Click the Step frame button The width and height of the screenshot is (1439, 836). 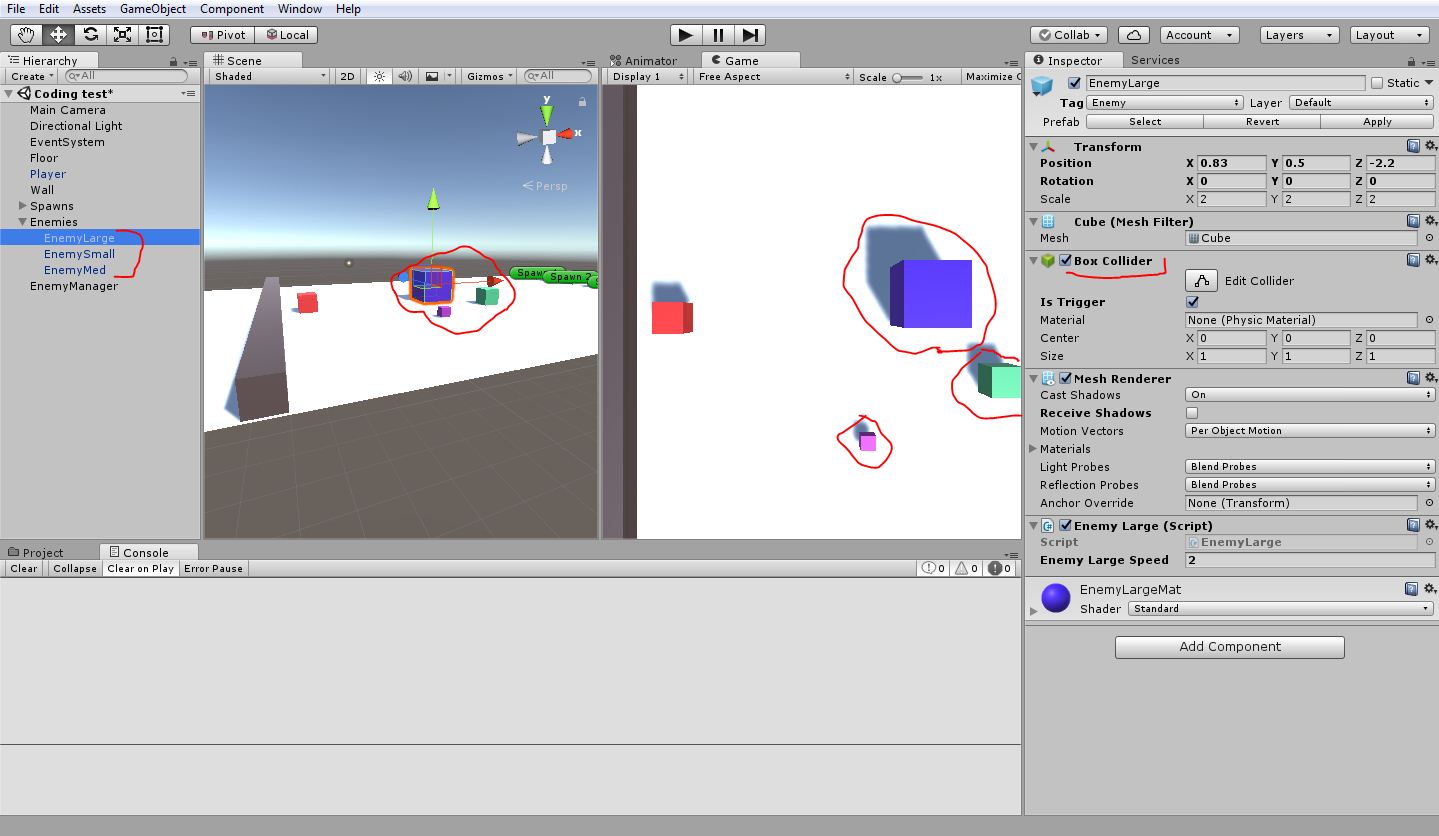[x=751, y=34]
